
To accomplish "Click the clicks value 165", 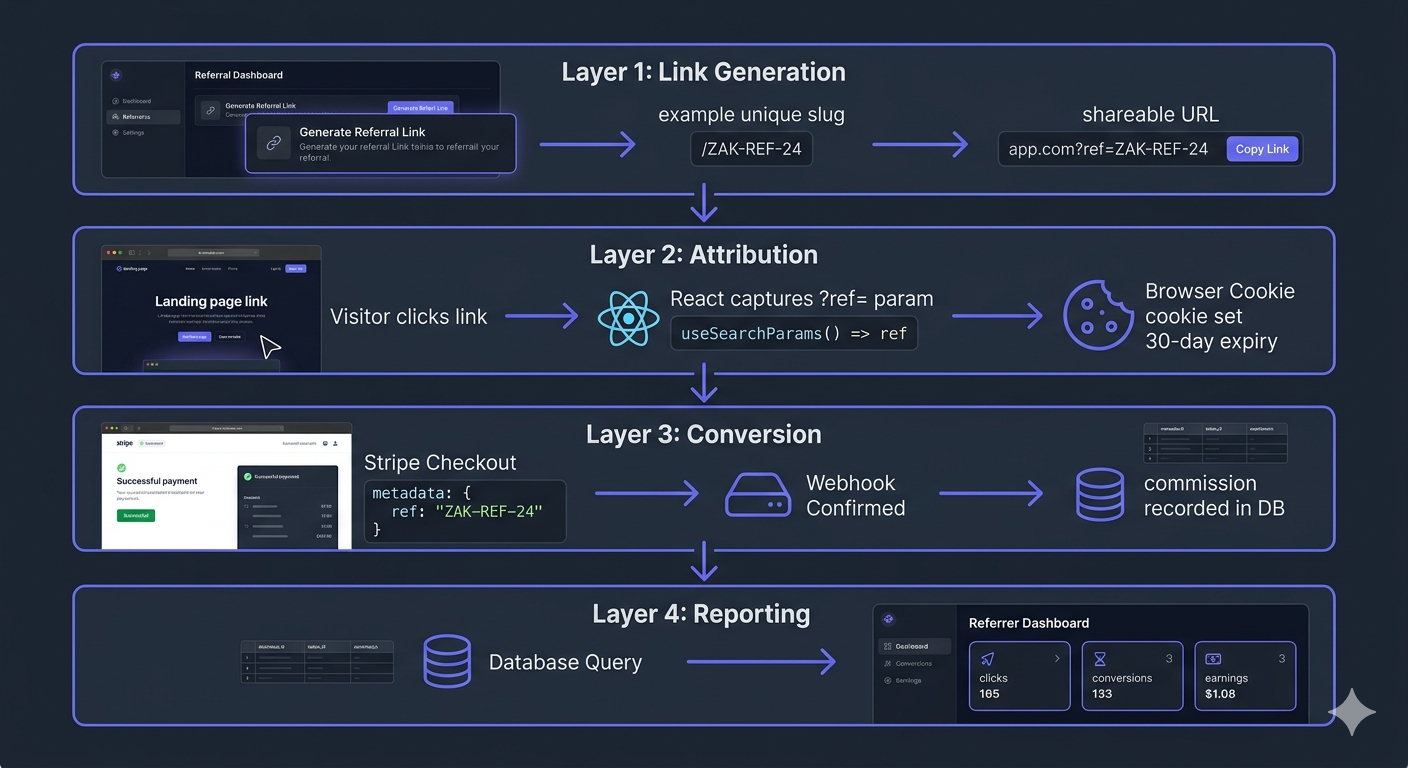I will point(989,693).
